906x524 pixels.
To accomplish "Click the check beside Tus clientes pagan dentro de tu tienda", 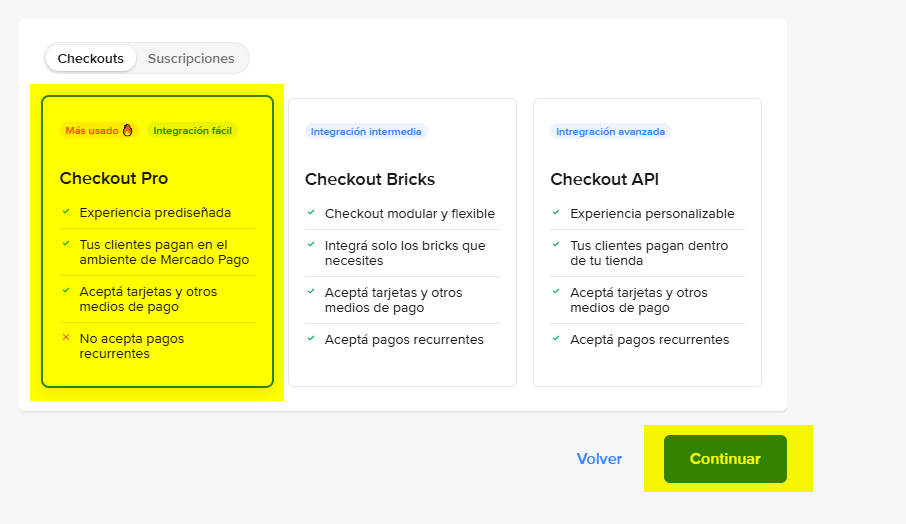I will (x=557, y=244).
